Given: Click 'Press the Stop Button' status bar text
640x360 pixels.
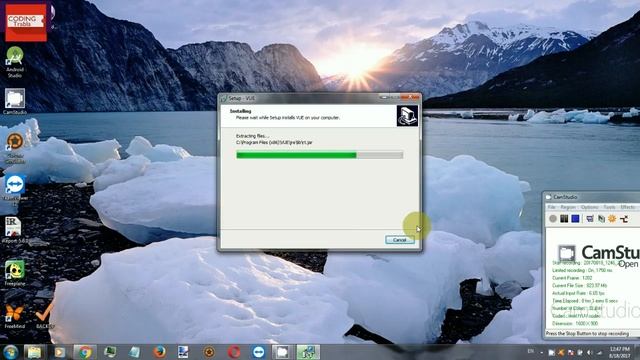Looking at the screenshot, I should coord(587,333).
